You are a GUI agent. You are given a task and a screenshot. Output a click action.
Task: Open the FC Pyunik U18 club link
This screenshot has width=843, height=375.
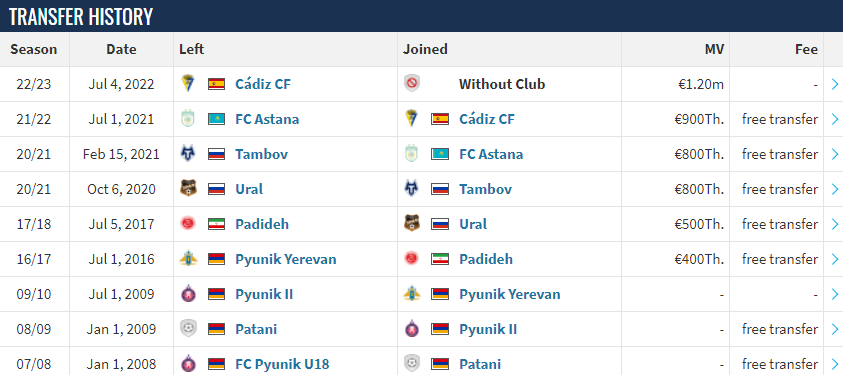coord(282,364)
